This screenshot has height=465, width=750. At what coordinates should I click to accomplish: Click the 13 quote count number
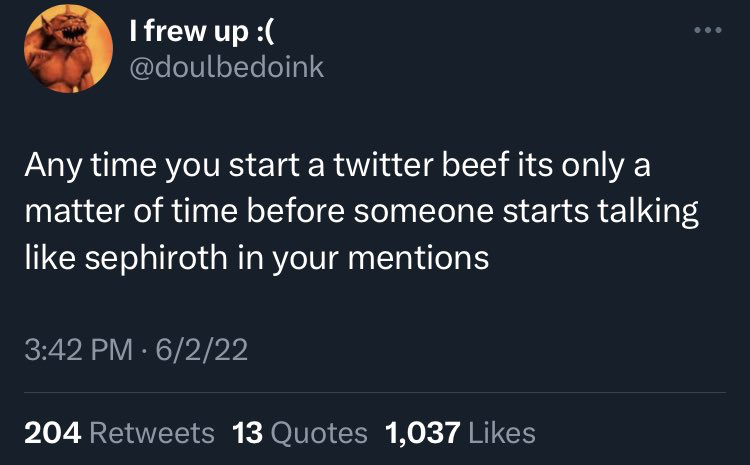pyautogui.click(x=247, y=432)
